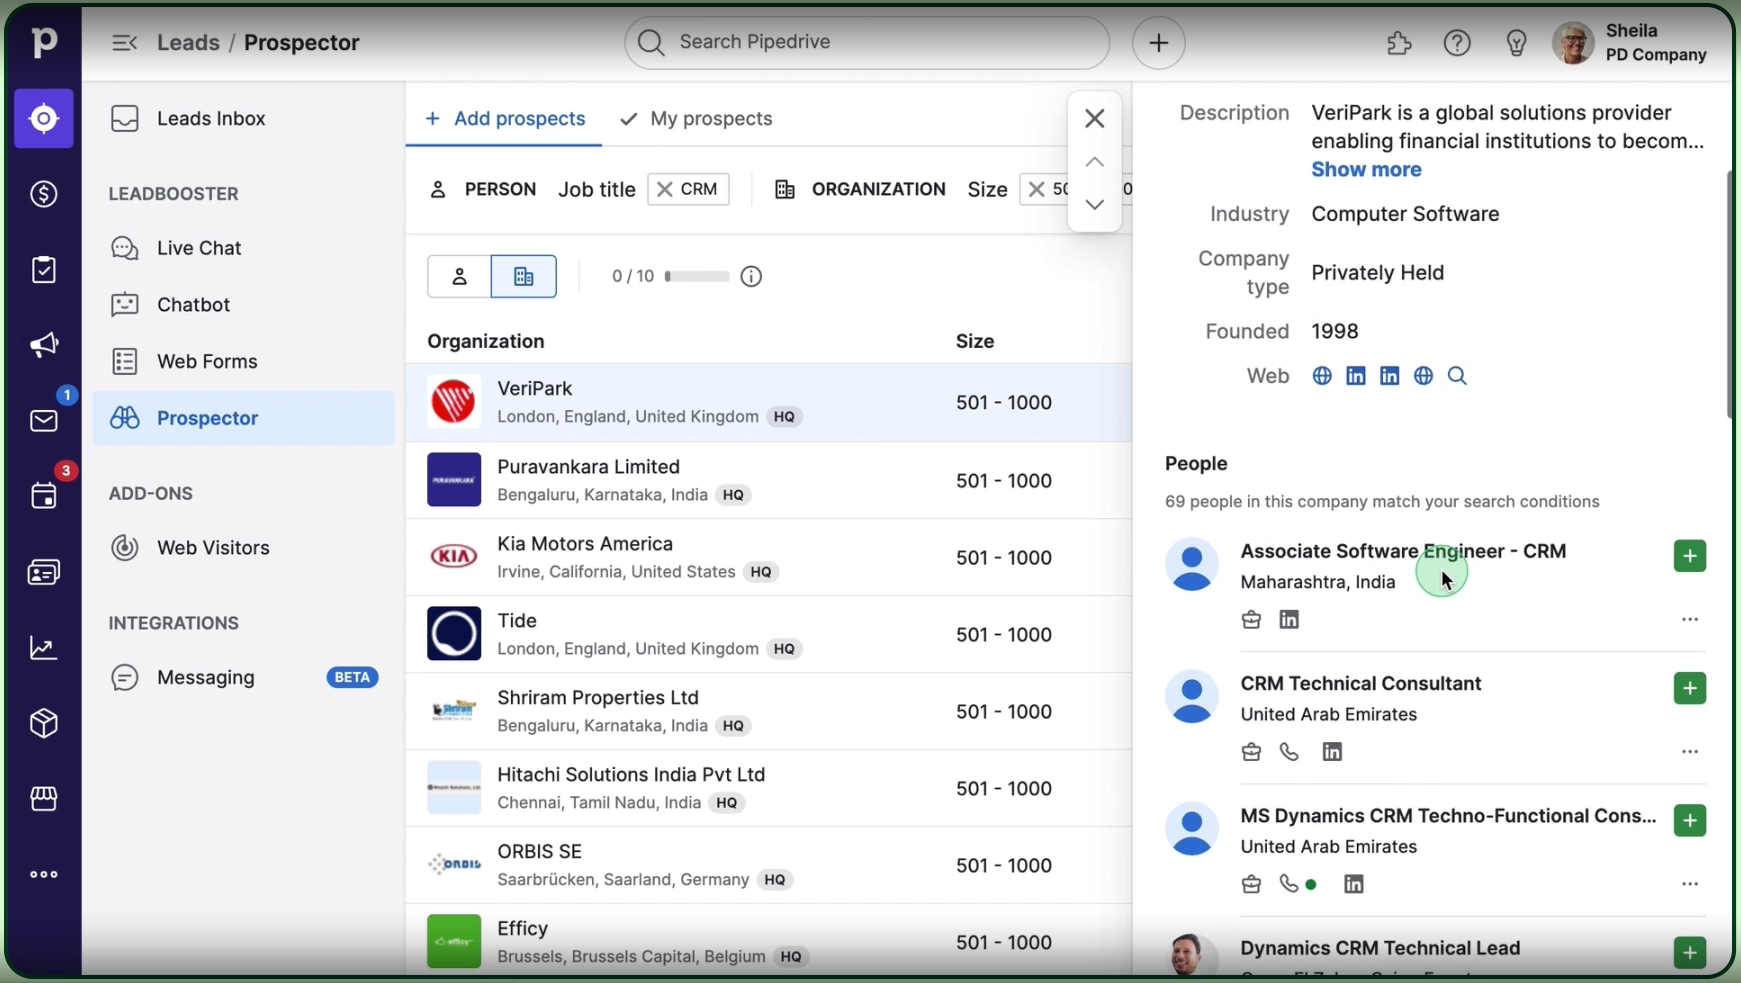Open more options for Associate Software Engineer

(x=1690, y=620)
